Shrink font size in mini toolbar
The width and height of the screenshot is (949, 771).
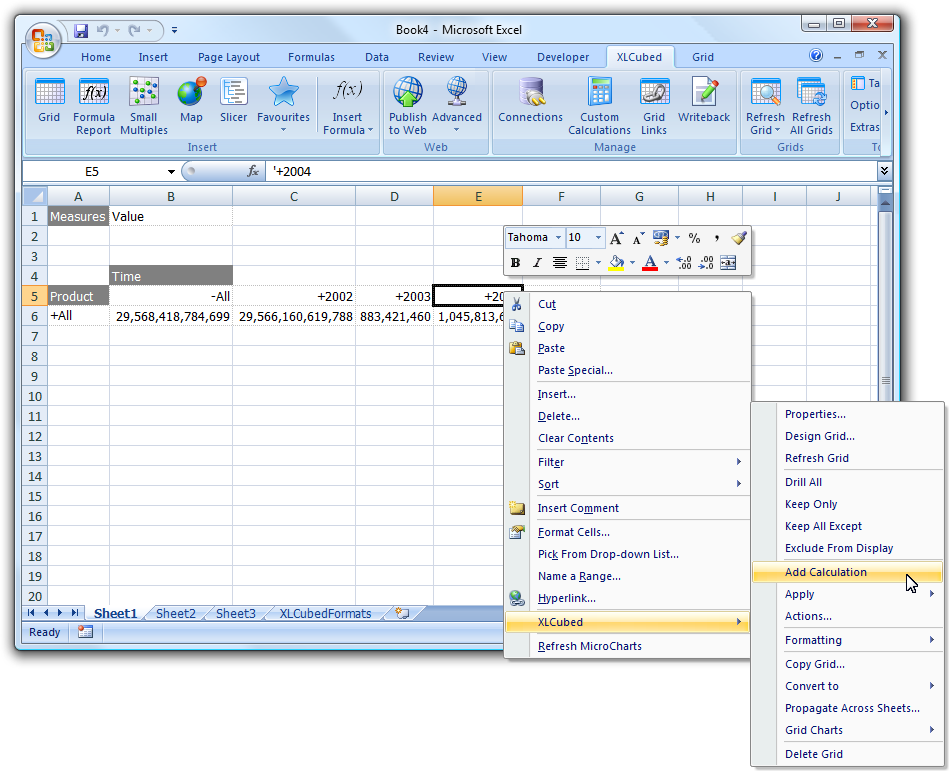[x=639, y=238]
